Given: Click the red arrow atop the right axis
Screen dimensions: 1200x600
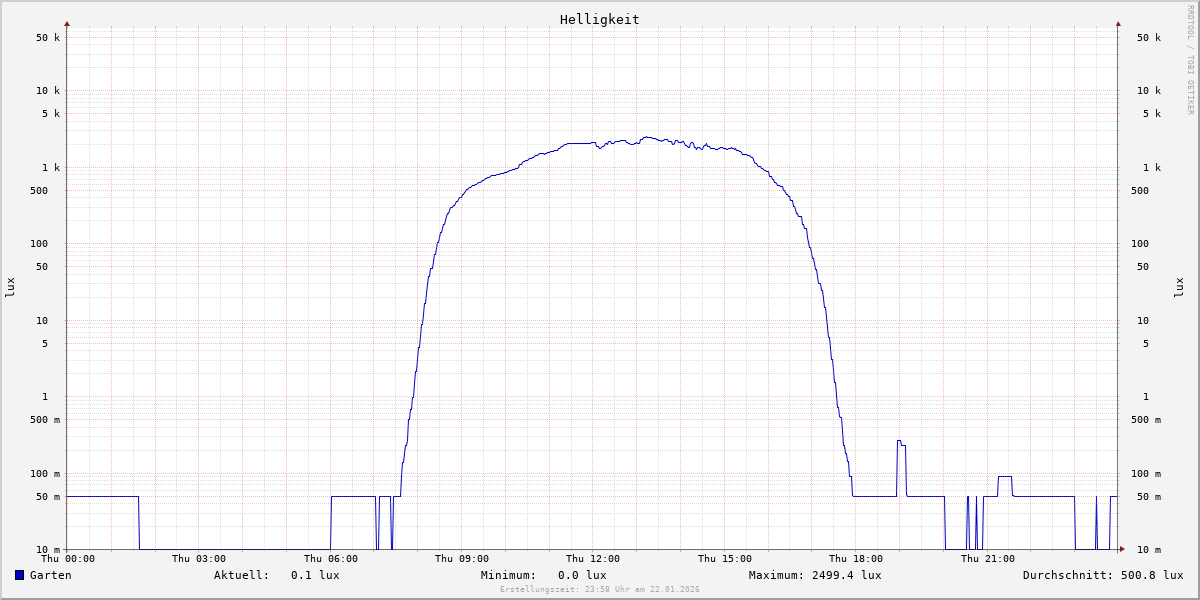Looking at the screenshot, I should pyautogui.click(x=1118, y=23).
